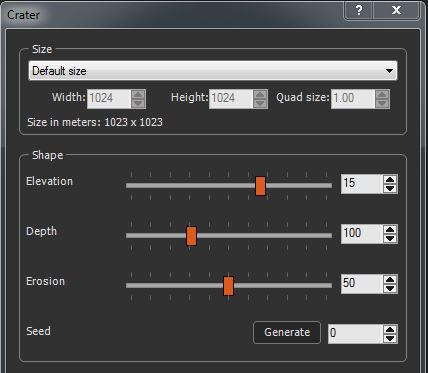Click the 'Size in meters: 1023 x 1023' text

pos(95,122)
